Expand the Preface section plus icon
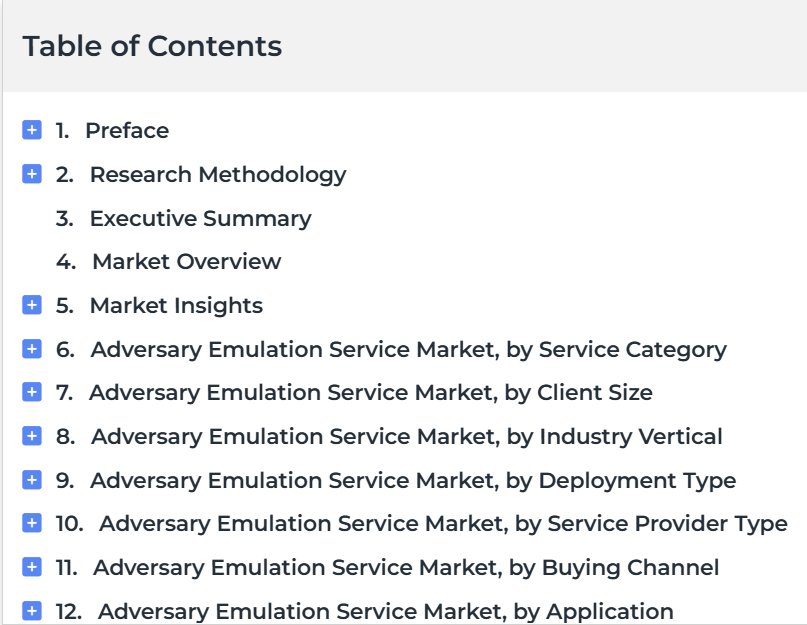 click(32, 130)
